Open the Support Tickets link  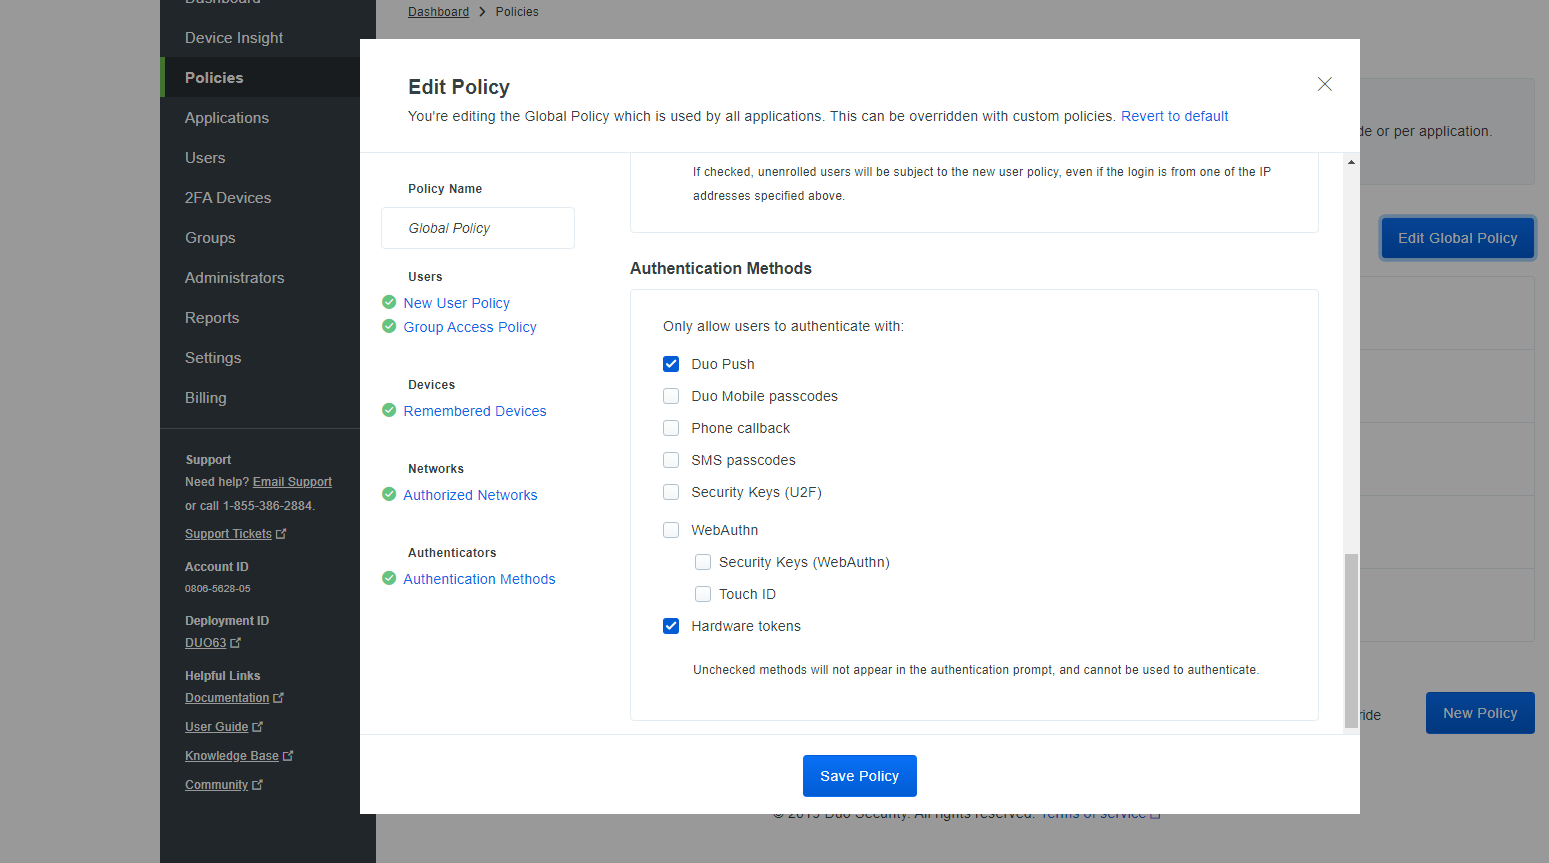tap(228, 534)
